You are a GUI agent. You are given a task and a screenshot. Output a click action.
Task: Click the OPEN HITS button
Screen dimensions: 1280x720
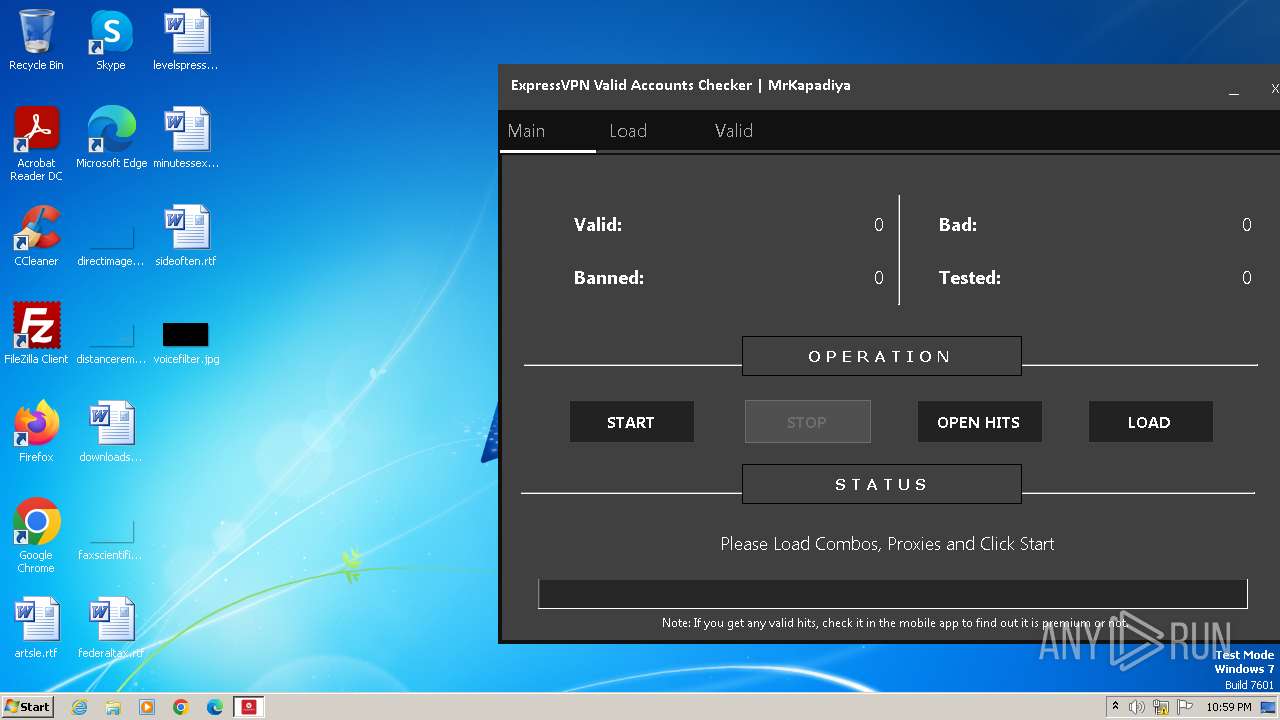(979, 422)
